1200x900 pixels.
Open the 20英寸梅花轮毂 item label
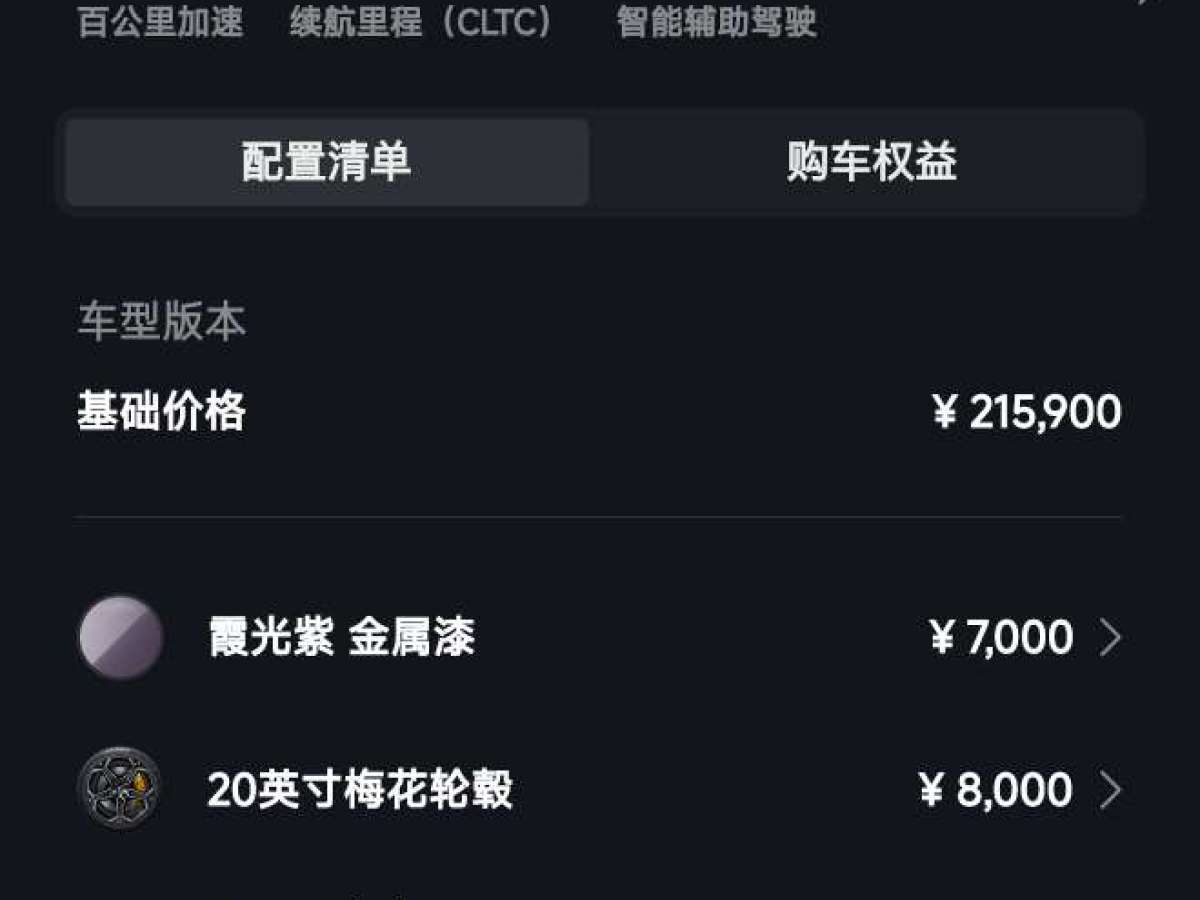(360, 791)
